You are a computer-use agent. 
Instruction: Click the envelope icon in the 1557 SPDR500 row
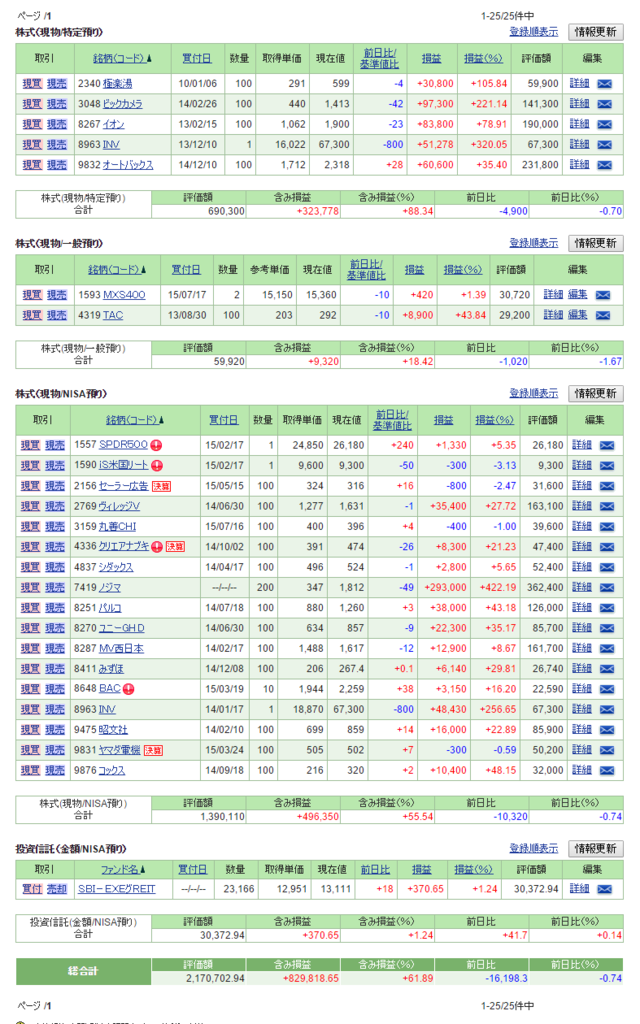point(607,445)
